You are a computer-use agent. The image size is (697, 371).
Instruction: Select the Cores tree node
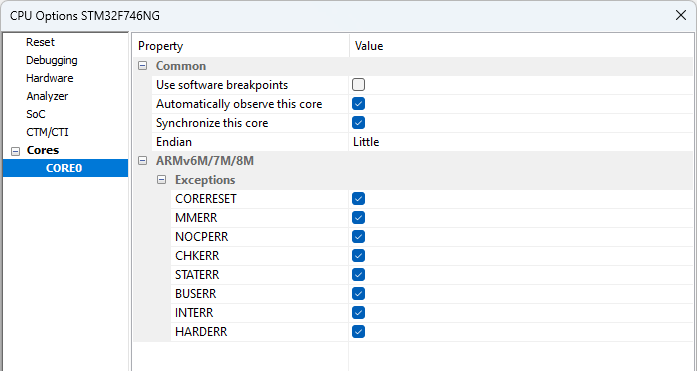(43, 150)
